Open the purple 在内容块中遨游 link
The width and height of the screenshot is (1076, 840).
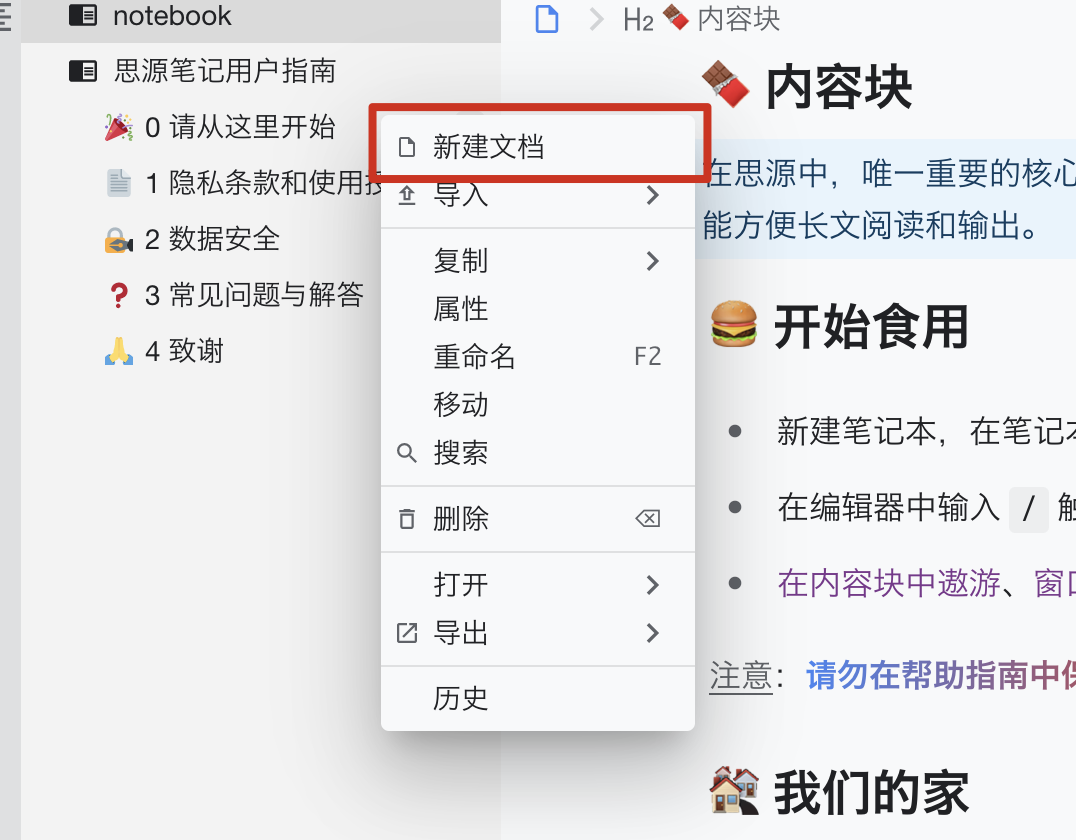(889, 584)
